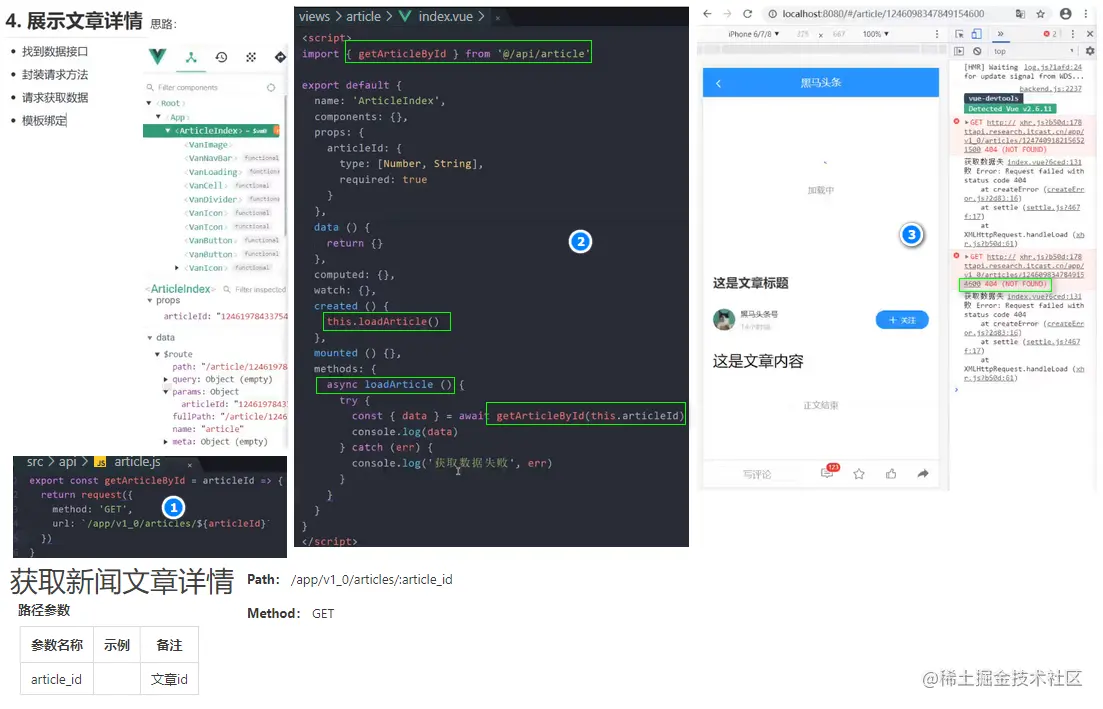
Task: Close the article.js editor tab
Action: pyautogui.click(x=189, y=464)
